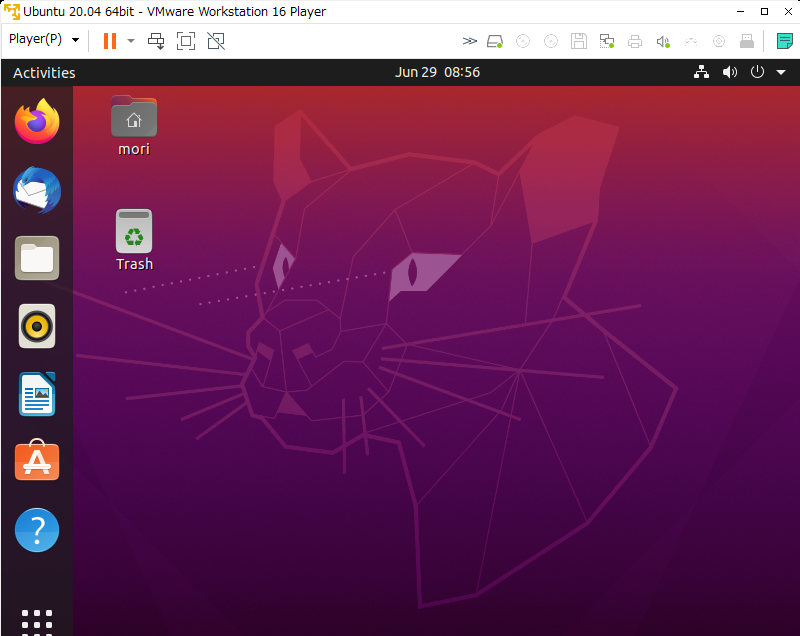Launch Rhythmbox from the dock
800x636 pixels.
(x=37, y=326)
